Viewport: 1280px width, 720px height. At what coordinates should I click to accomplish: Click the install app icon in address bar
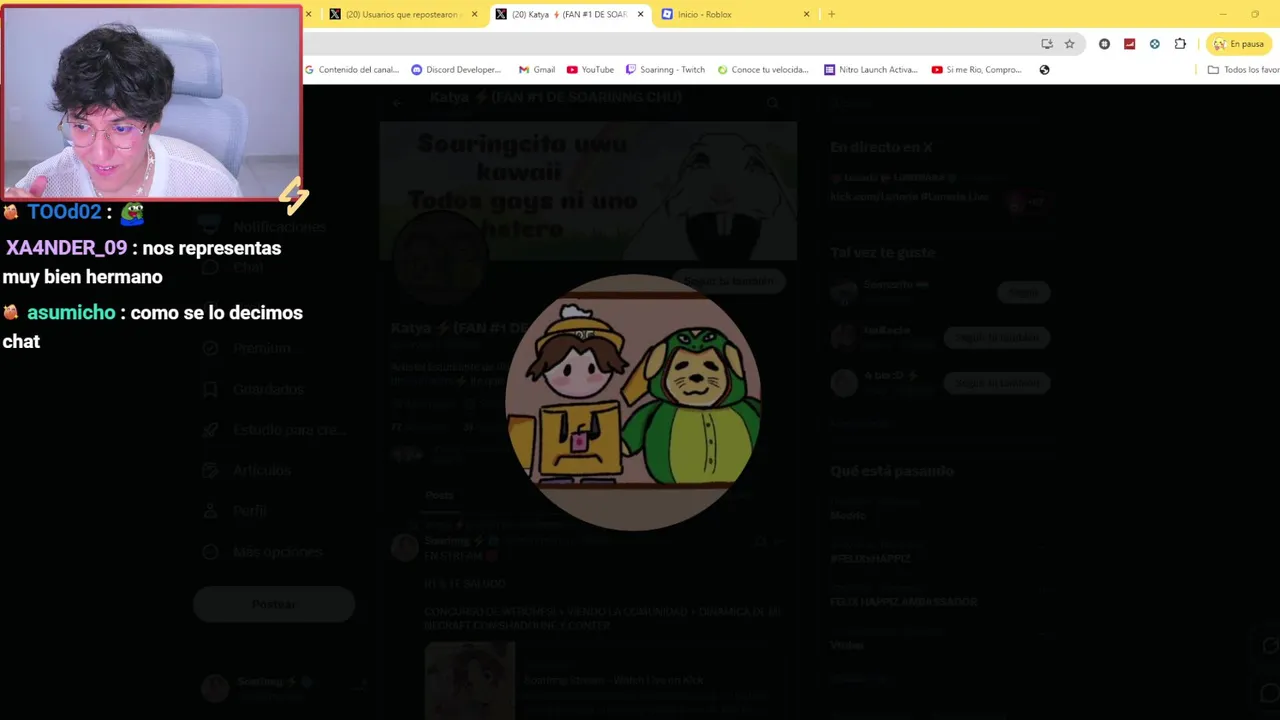[x=1047, y=44]
